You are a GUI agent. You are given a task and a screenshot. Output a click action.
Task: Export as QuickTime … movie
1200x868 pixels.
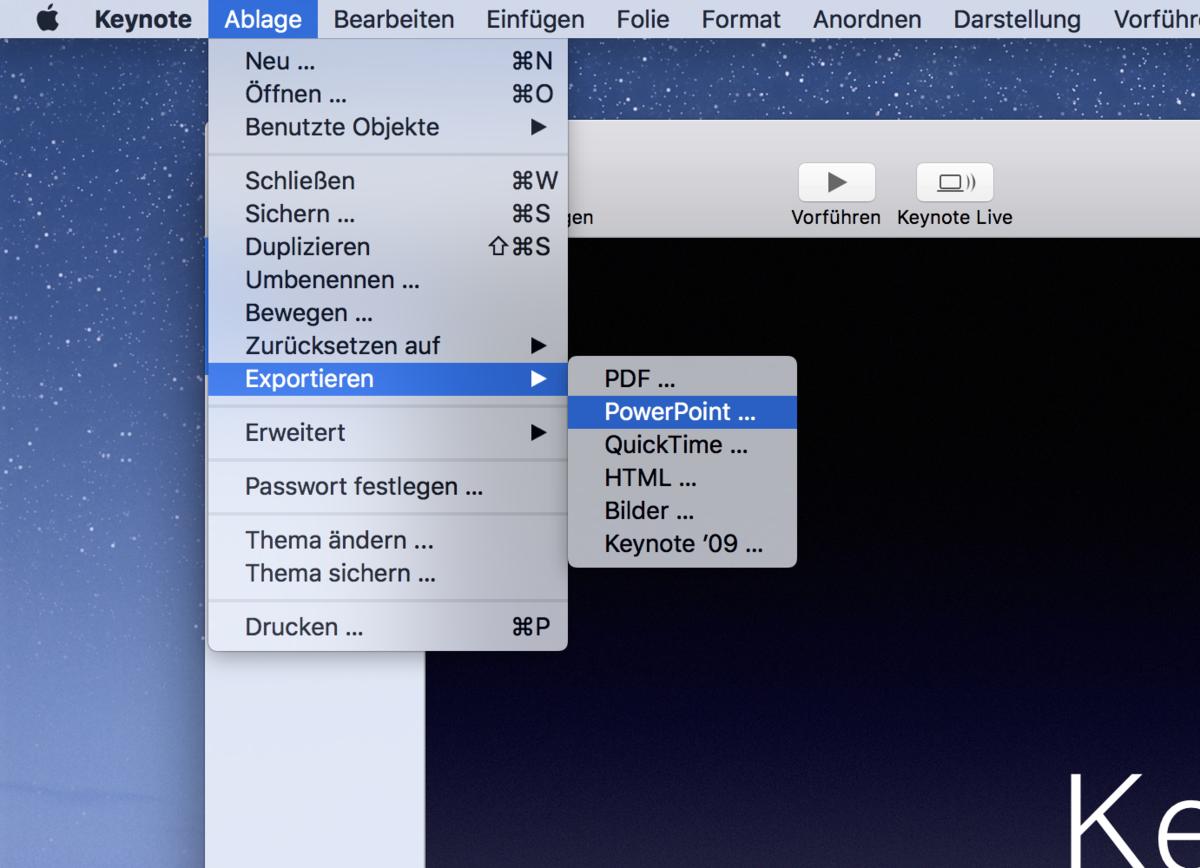(x=682, y=445)
